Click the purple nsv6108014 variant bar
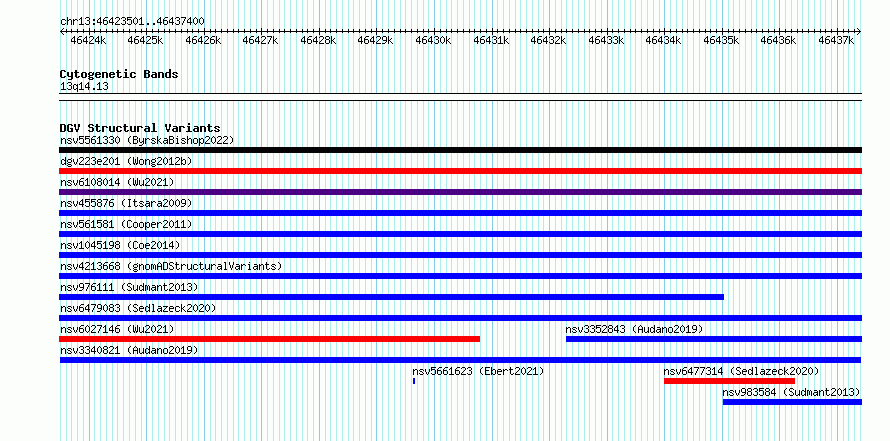 [460, 192]
